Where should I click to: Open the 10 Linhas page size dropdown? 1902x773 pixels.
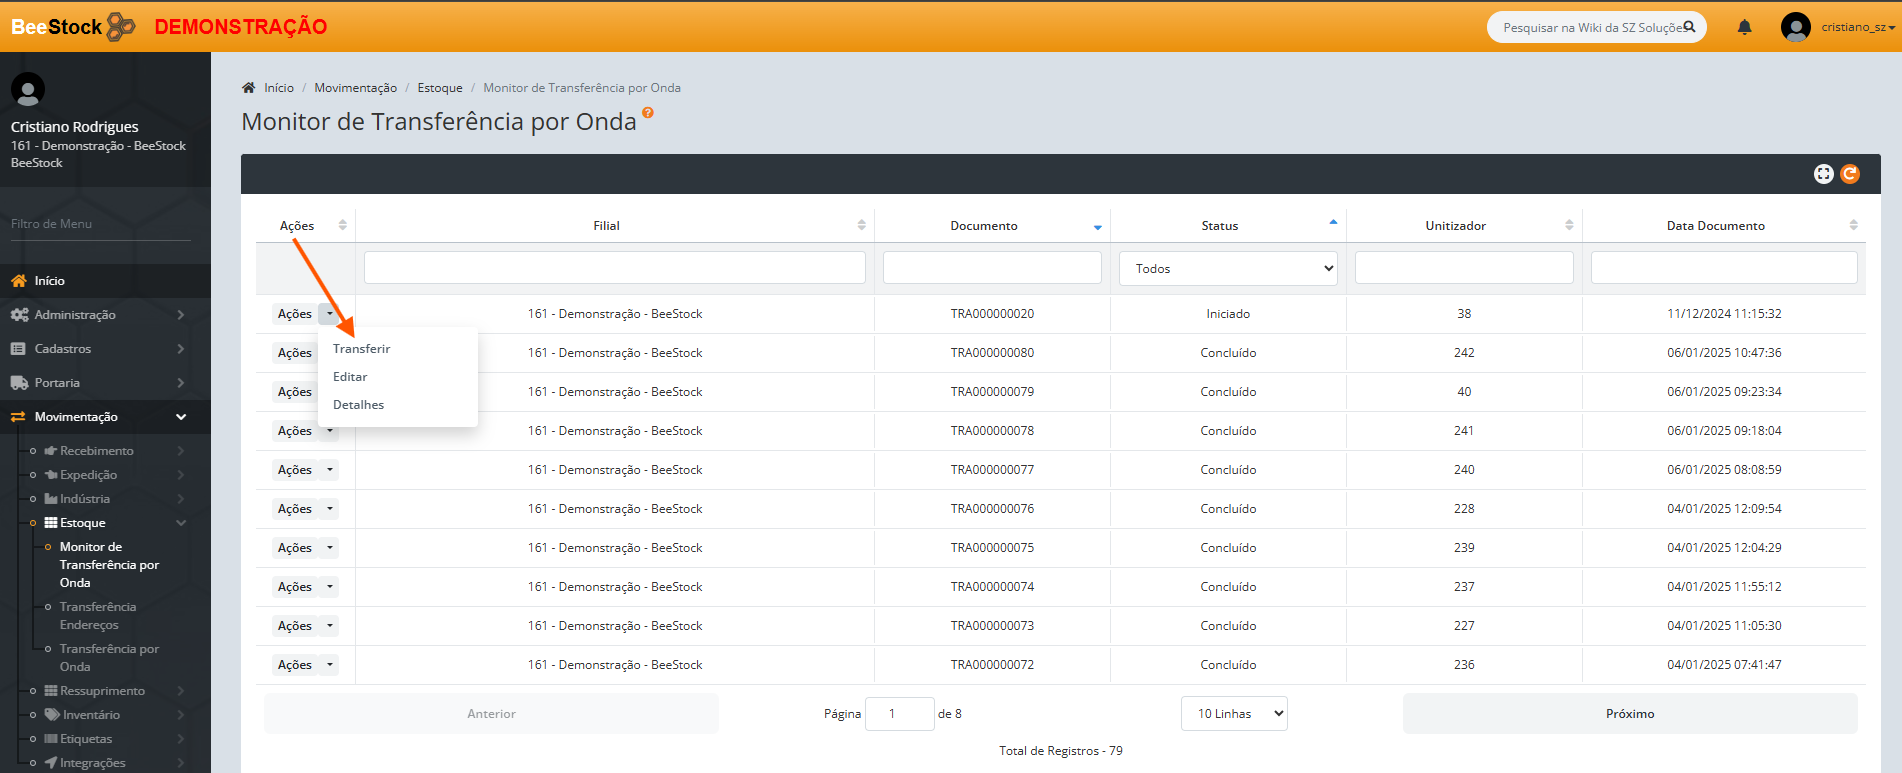pyautogui.click(x=1234, y=714)
